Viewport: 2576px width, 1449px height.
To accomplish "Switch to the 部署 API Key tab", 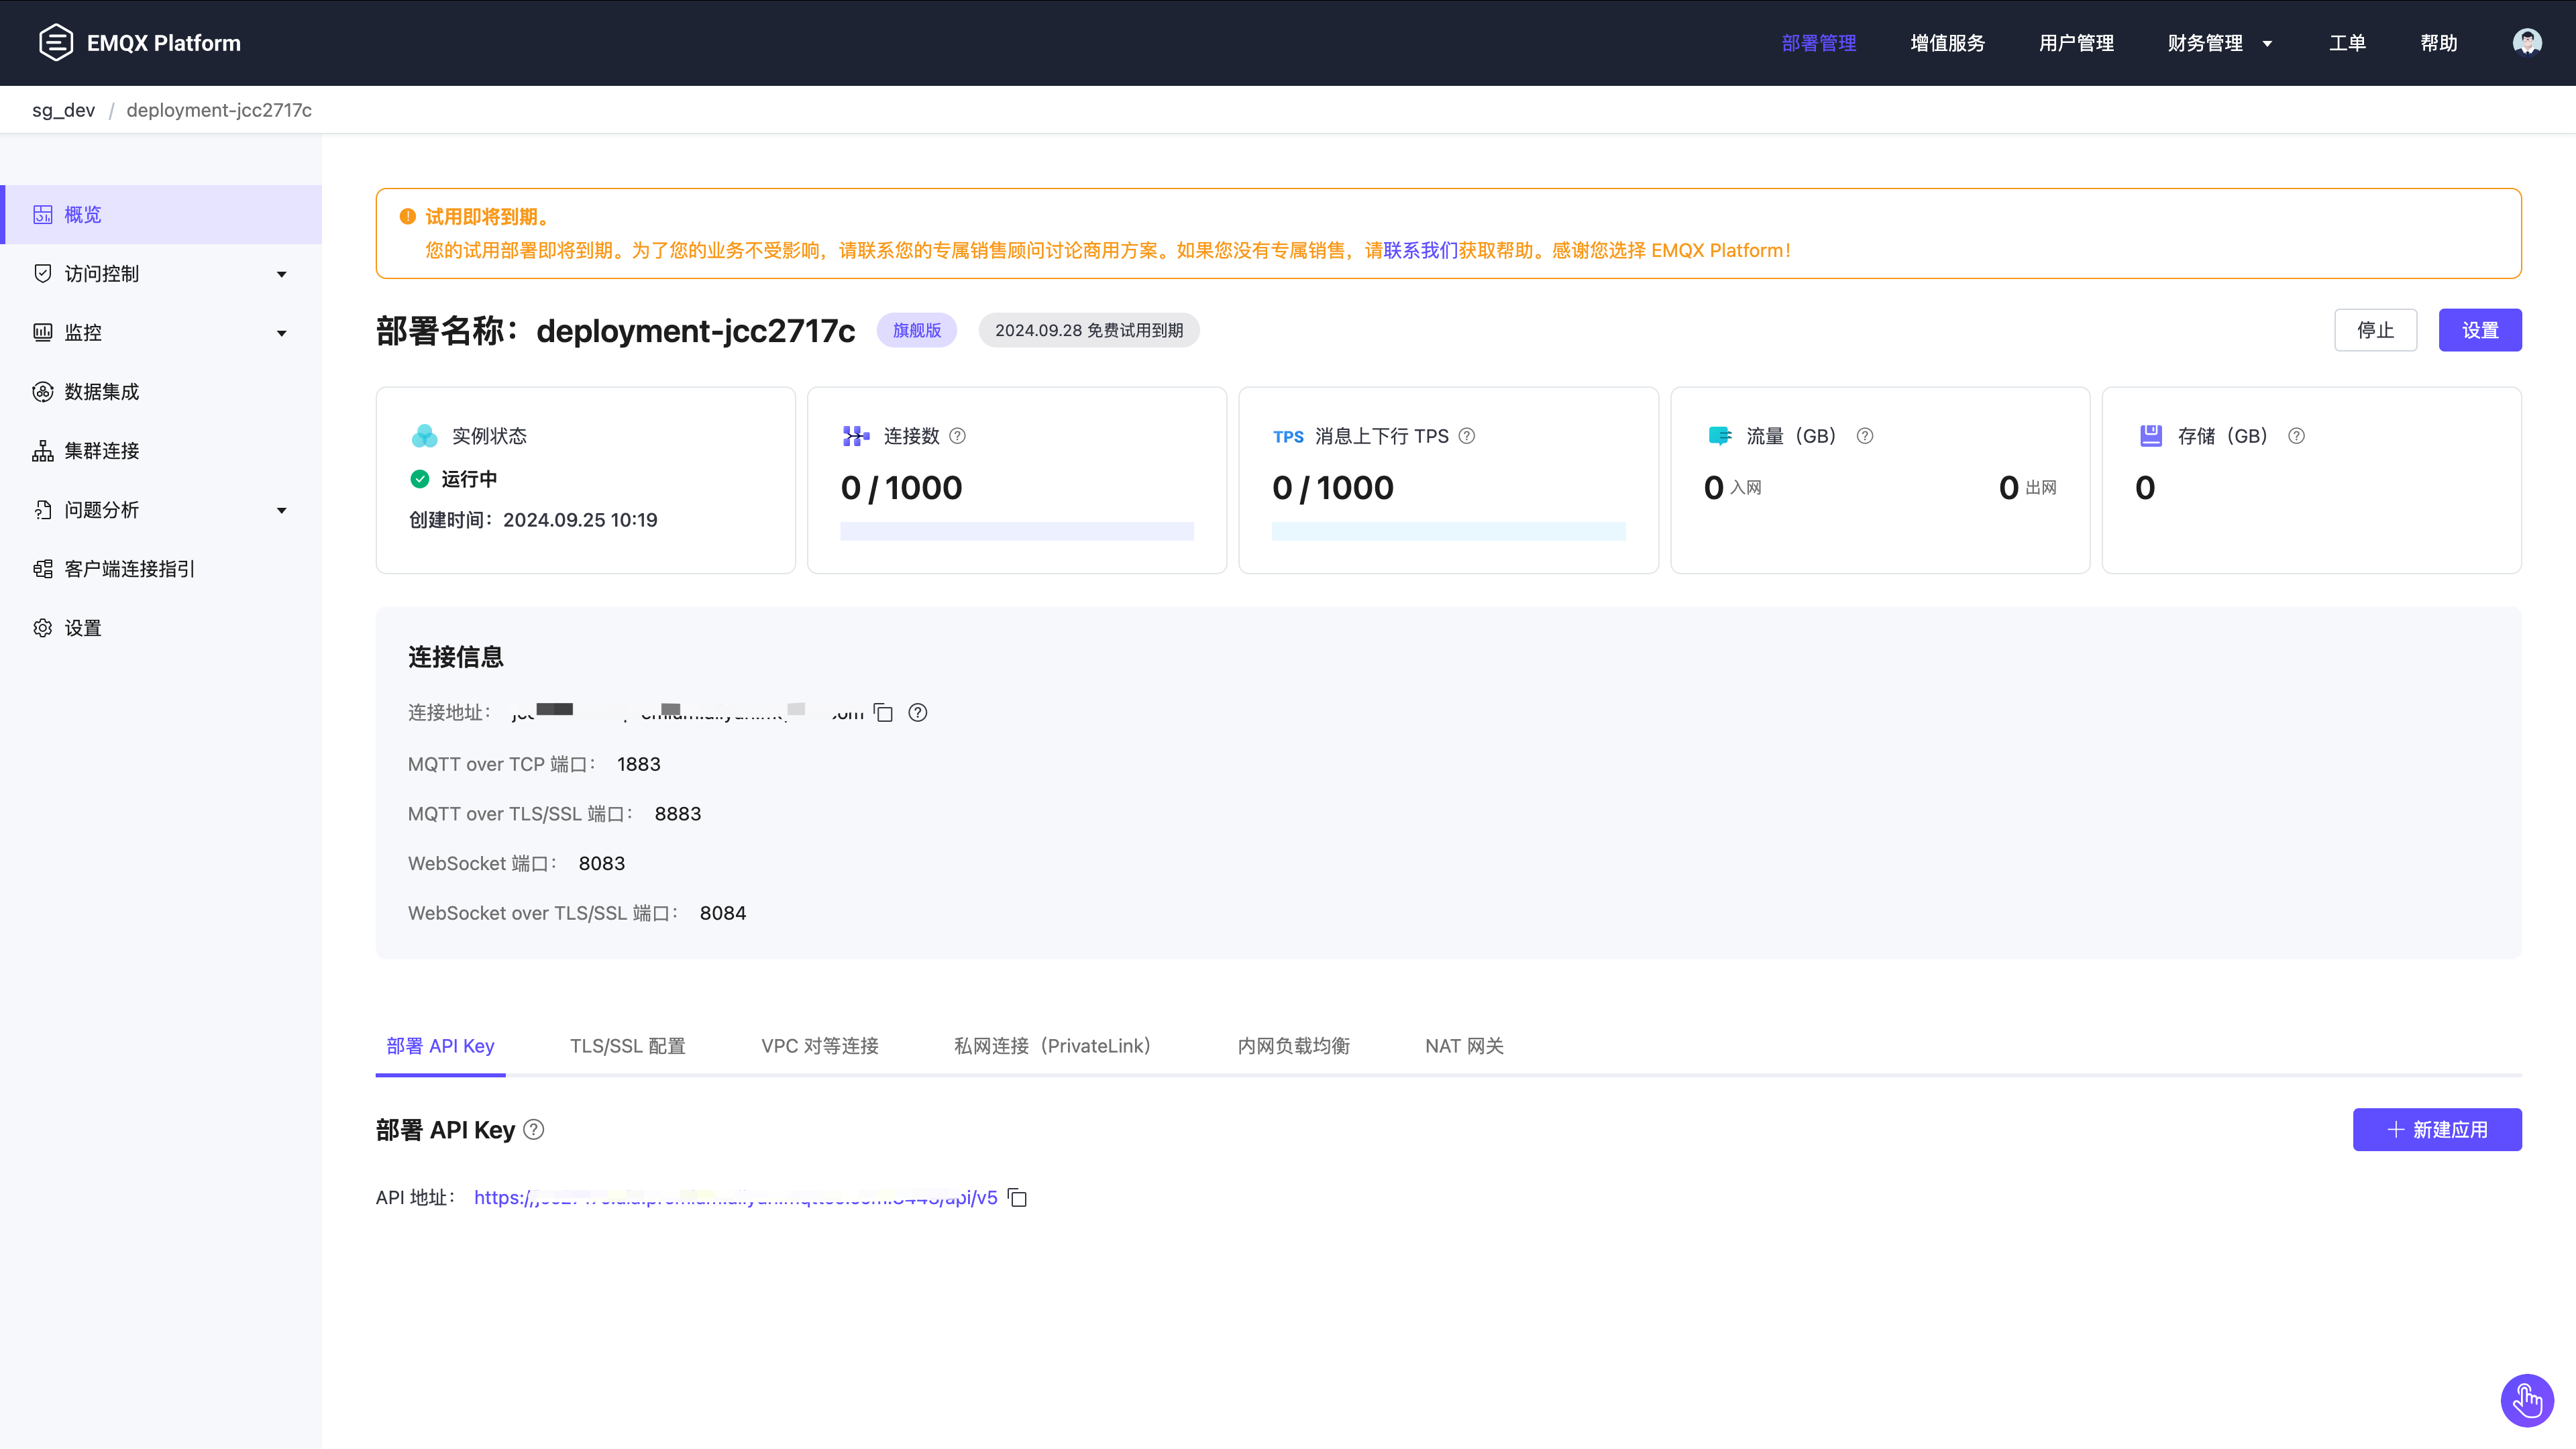I will click(440, 1046).
